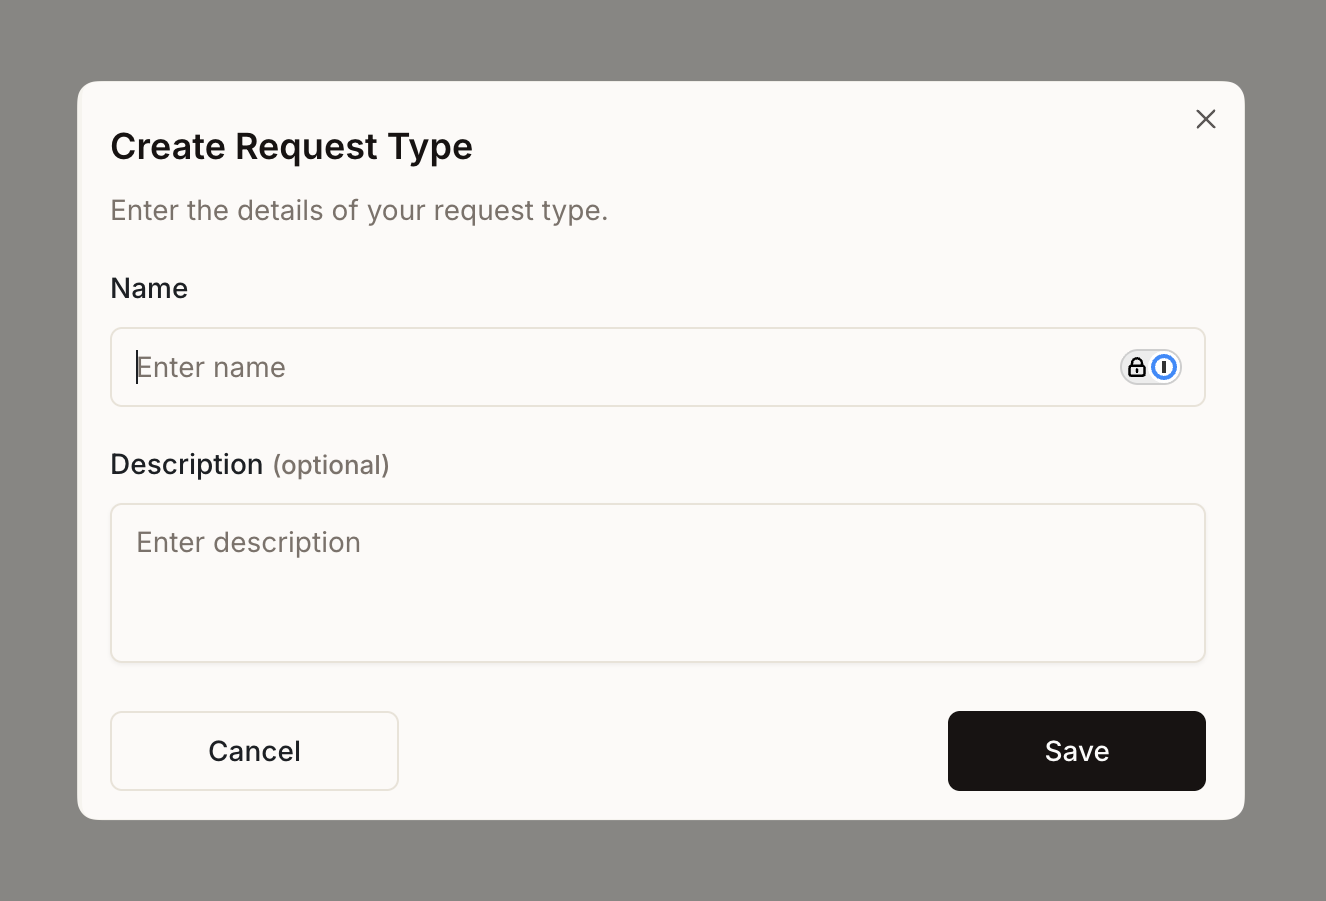Click the word "Type" in the dialog title
The height and width of the screenshot is (901, 1326).
pos(433,147)
